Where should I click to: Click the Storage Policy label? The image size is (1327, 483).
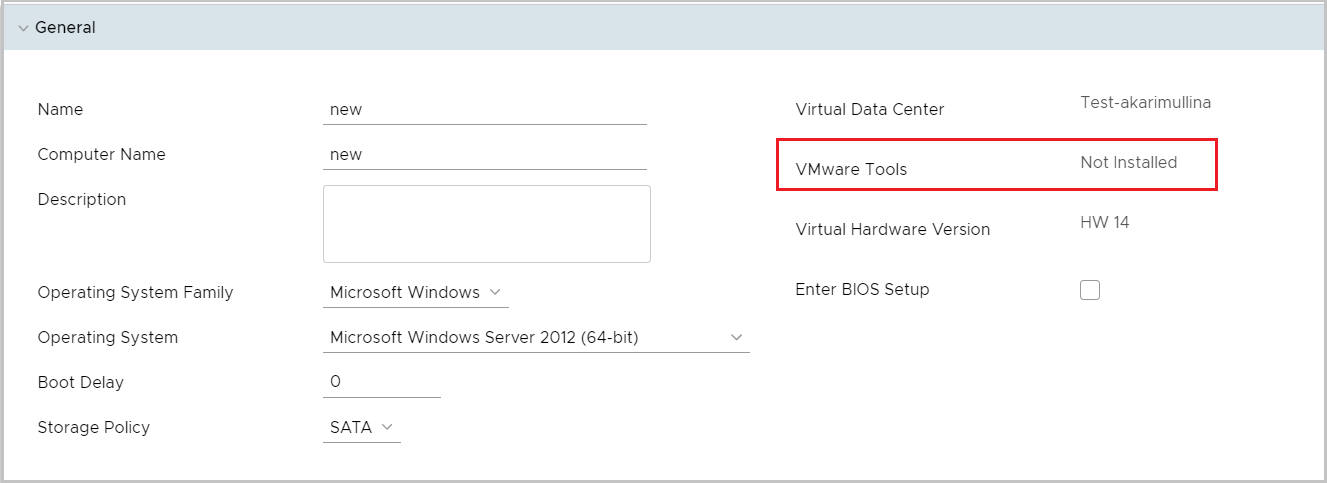tap(93, 428)
